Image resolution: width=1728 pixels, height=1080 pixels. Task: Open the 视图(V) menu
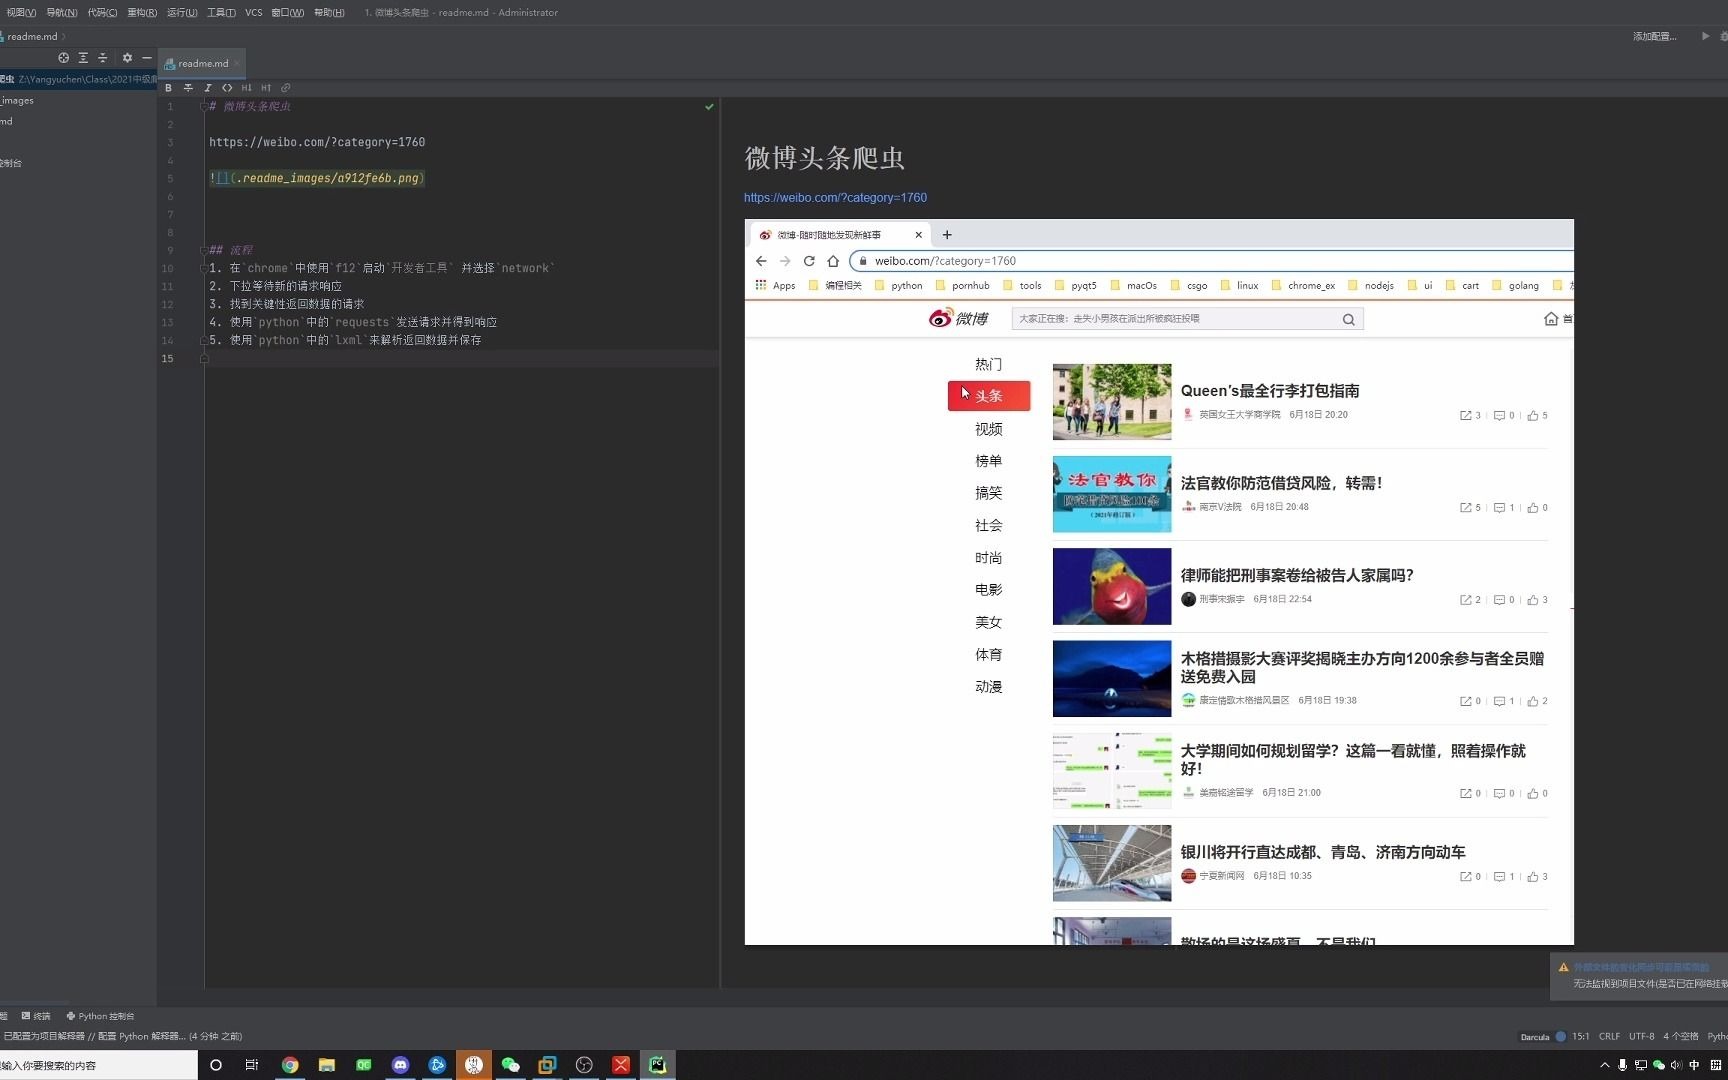(21, 13)
